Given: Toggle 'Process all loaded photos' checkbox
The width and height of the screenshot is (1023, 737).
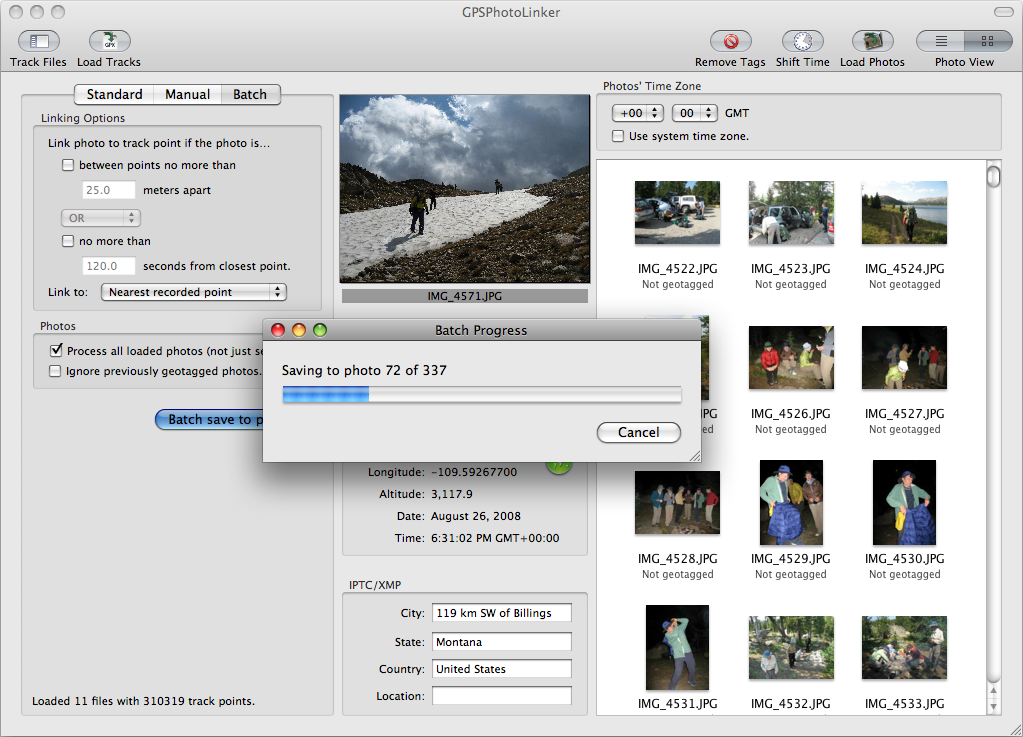Looking at the screenshot, I should [56, 350].
